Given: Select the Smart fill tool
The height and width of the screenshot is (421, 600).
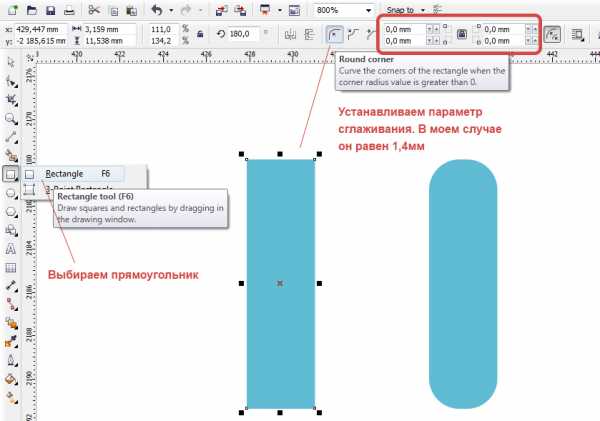Looking at the screenshot, I should 11,156.
